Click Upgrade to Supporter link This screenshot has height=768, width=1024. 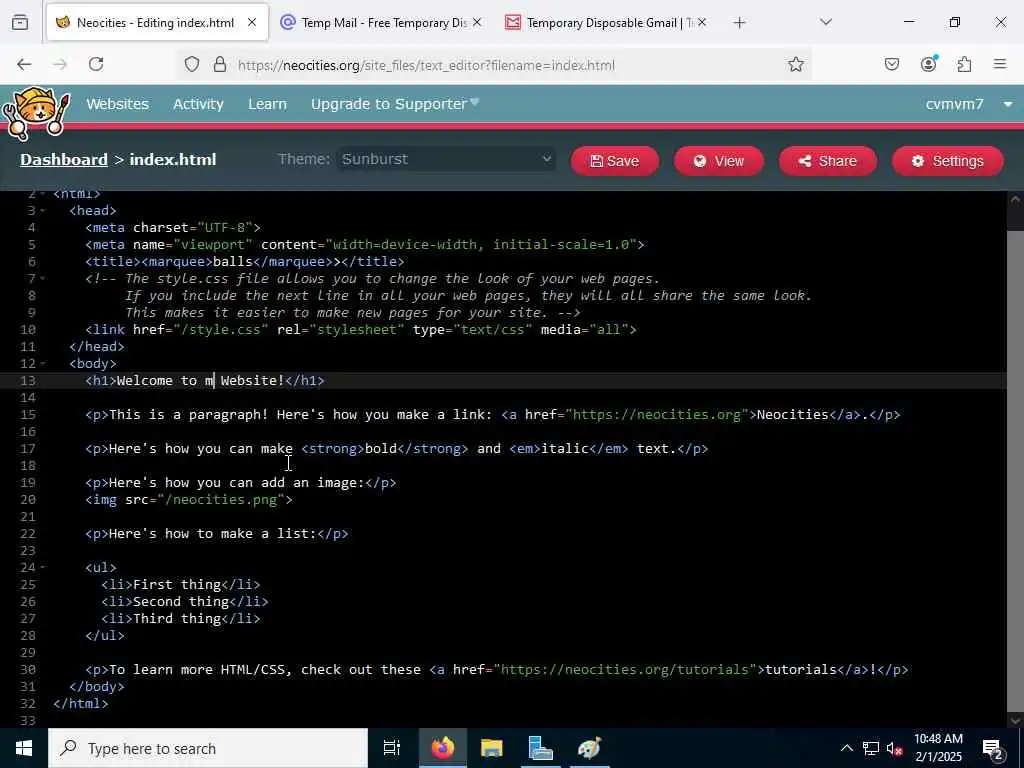394,104
